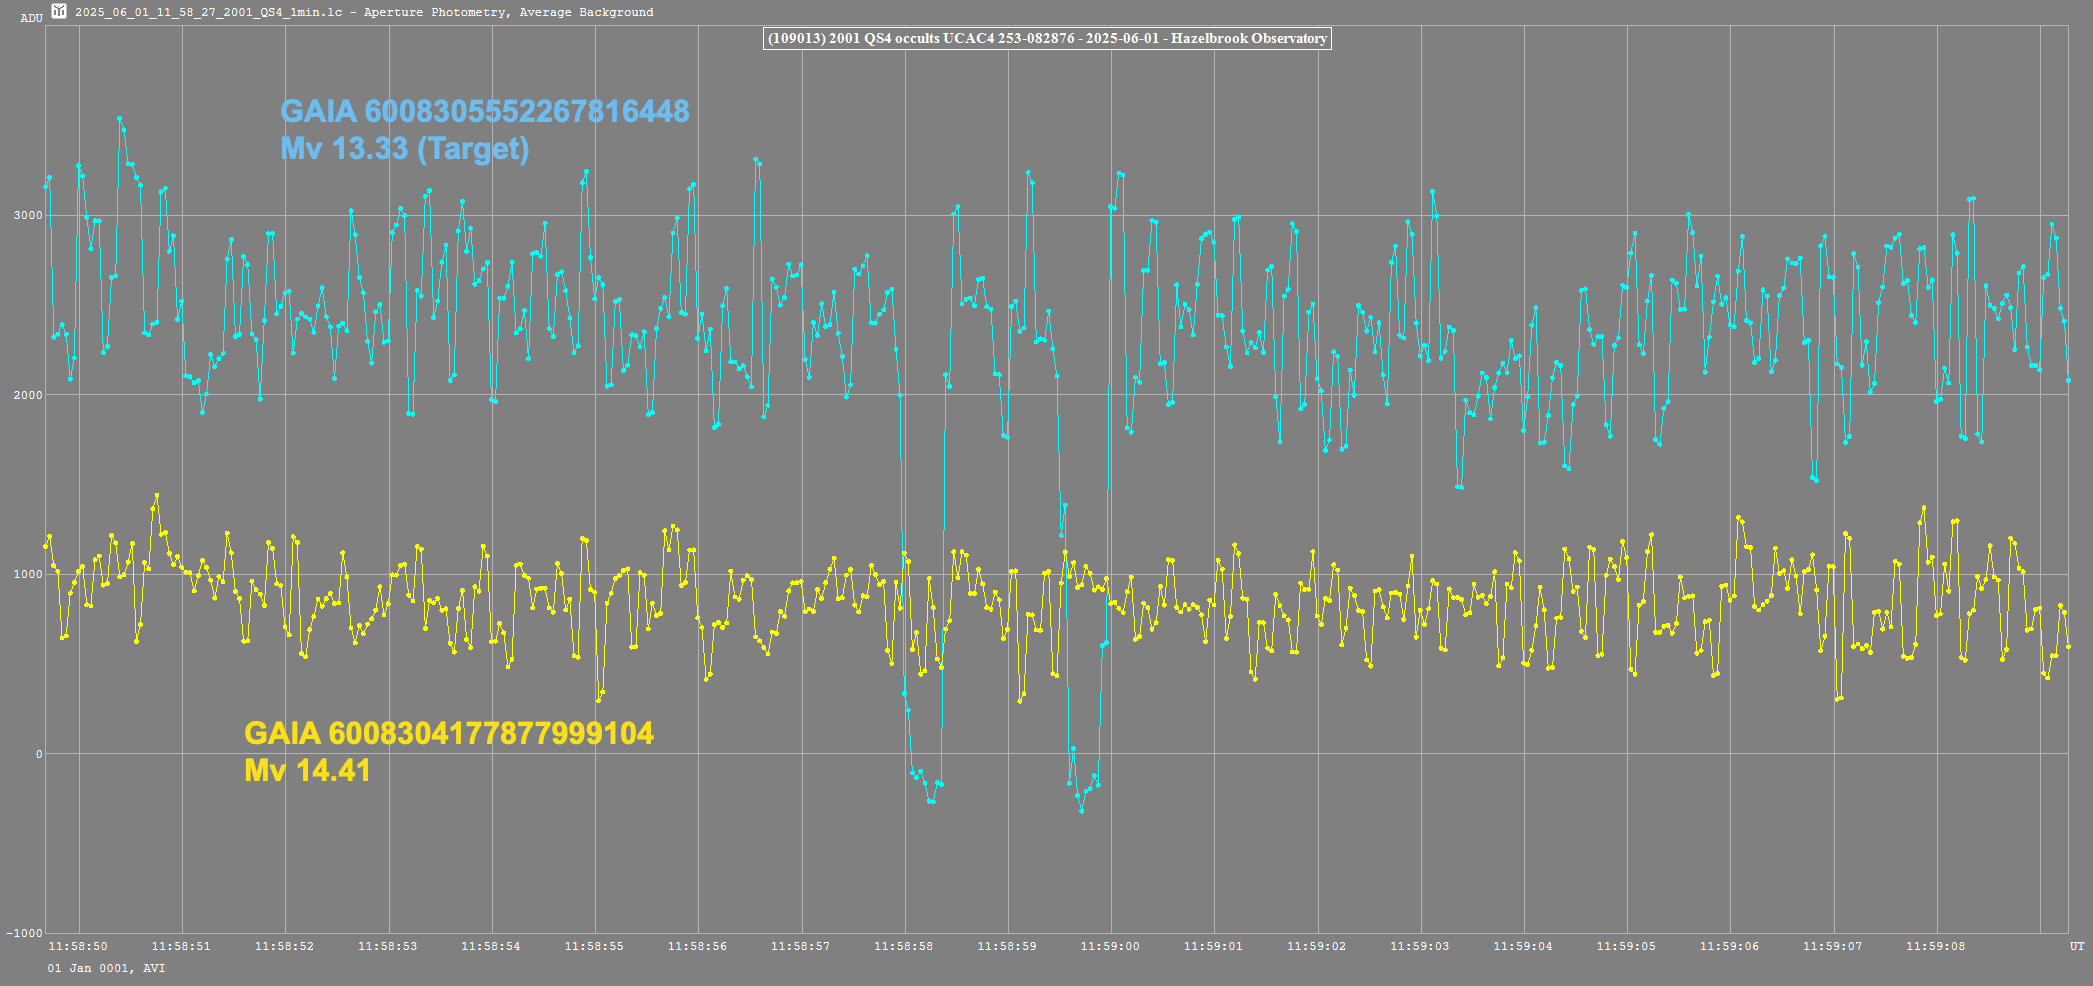Click the UT label at bottom right
This screenshot has height=986, width=2093.
[2076, 946]
